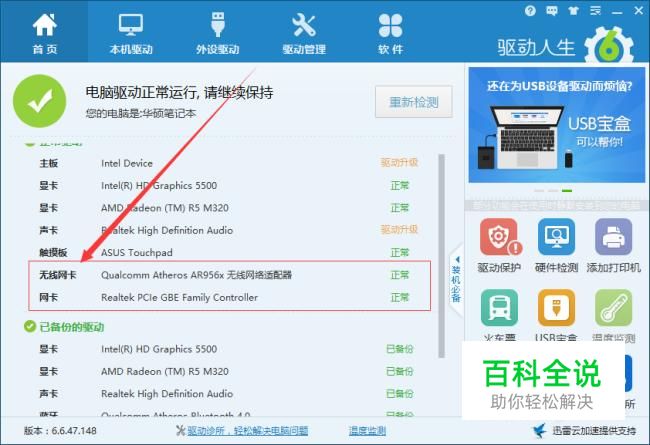Close the 驱动人生 window
The height and width of the screenshot is (445, 650).
pyautogui.click(x=639, y=10)
